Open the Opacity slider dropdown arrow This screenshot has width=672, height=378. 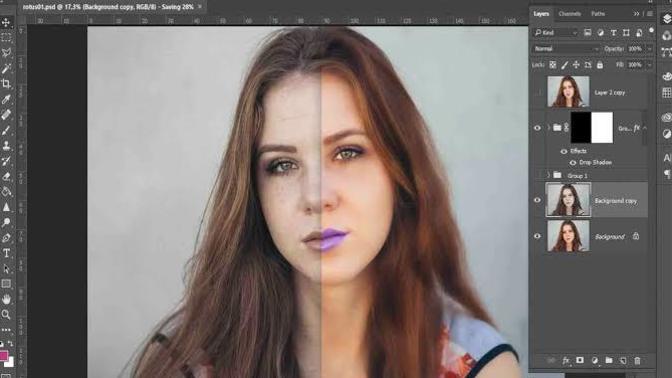[650, 49]
